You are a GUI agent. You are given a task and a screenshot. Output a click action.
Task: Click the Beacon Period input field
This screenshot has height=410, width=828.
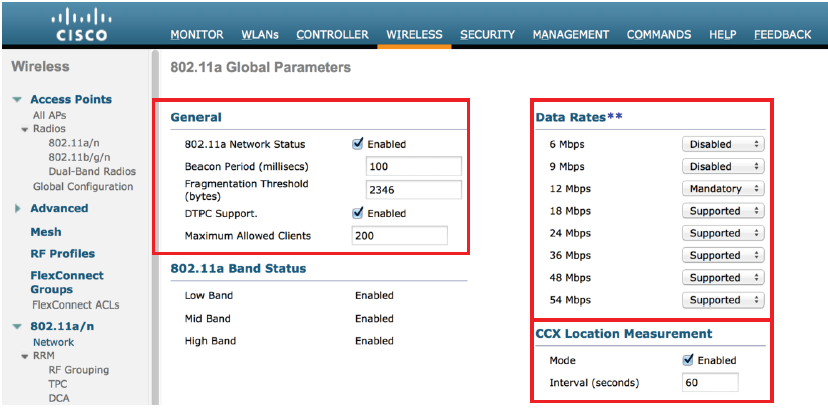tap(413, 166)
